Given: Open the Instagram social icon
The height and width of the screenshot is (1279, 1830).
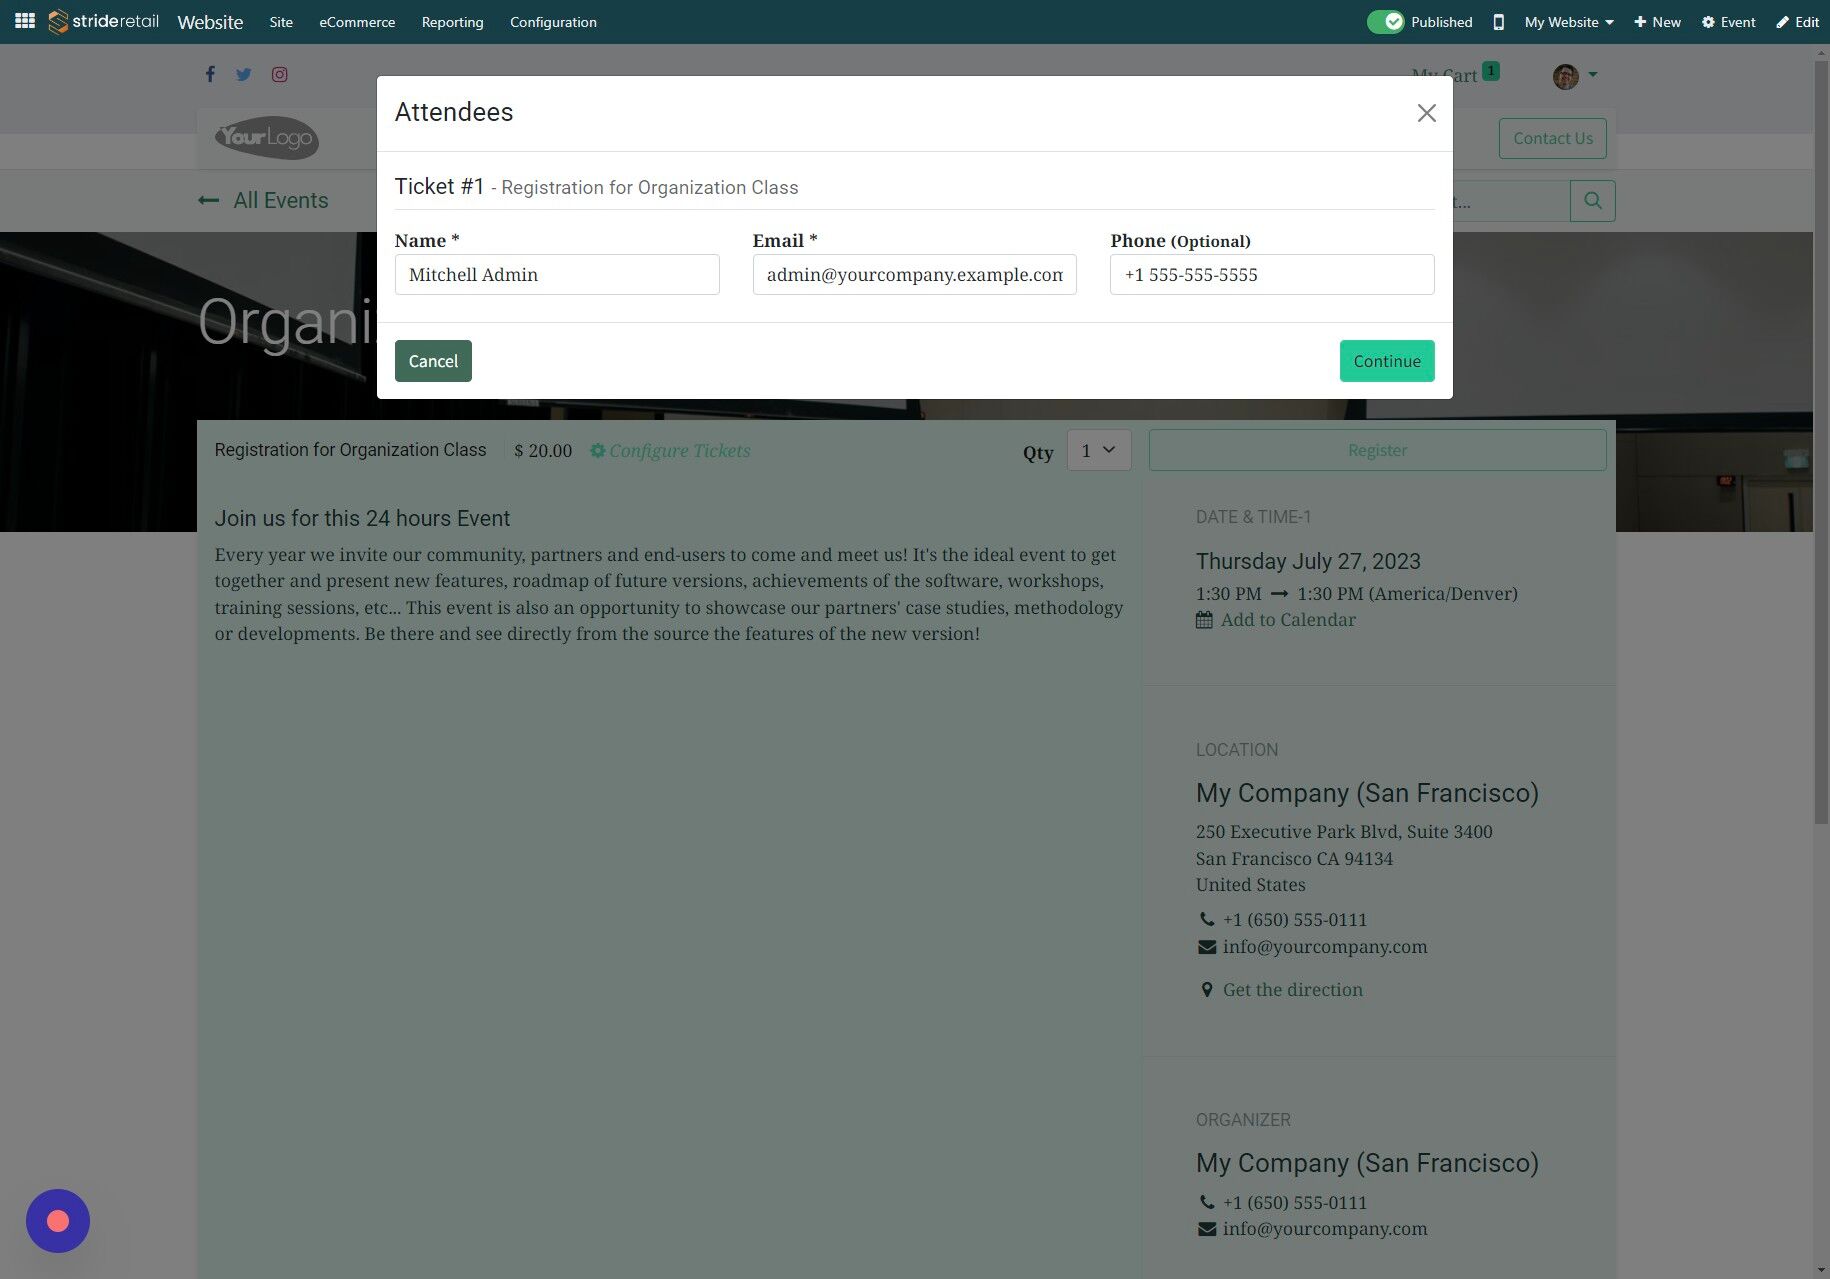Looking at the screenshot, I should 280,74.
